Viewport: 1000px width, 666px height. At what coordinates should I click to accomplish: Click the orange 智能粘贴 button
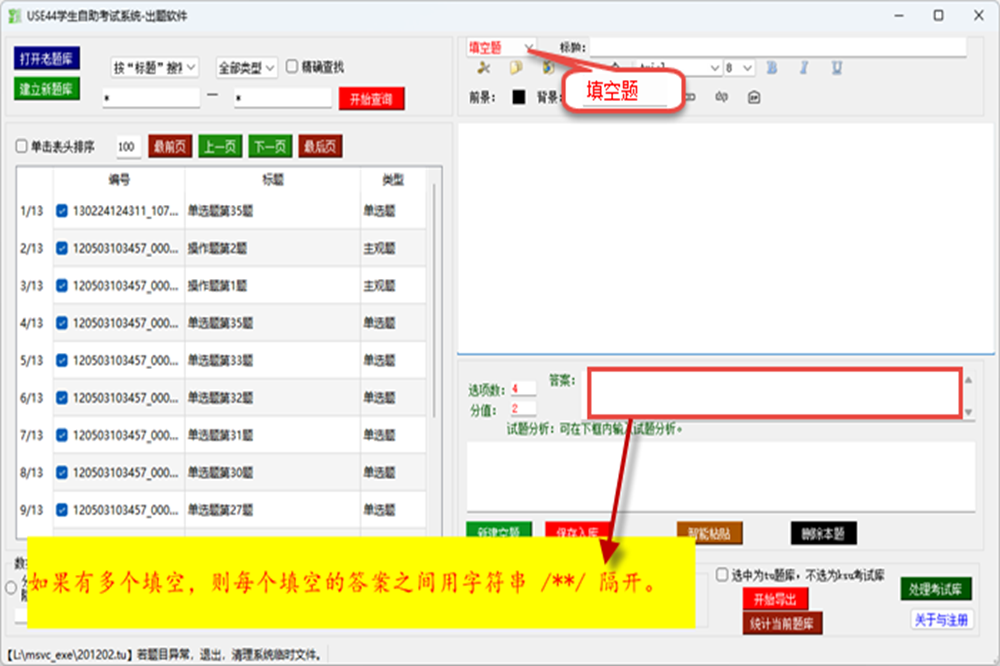[709, 533]
